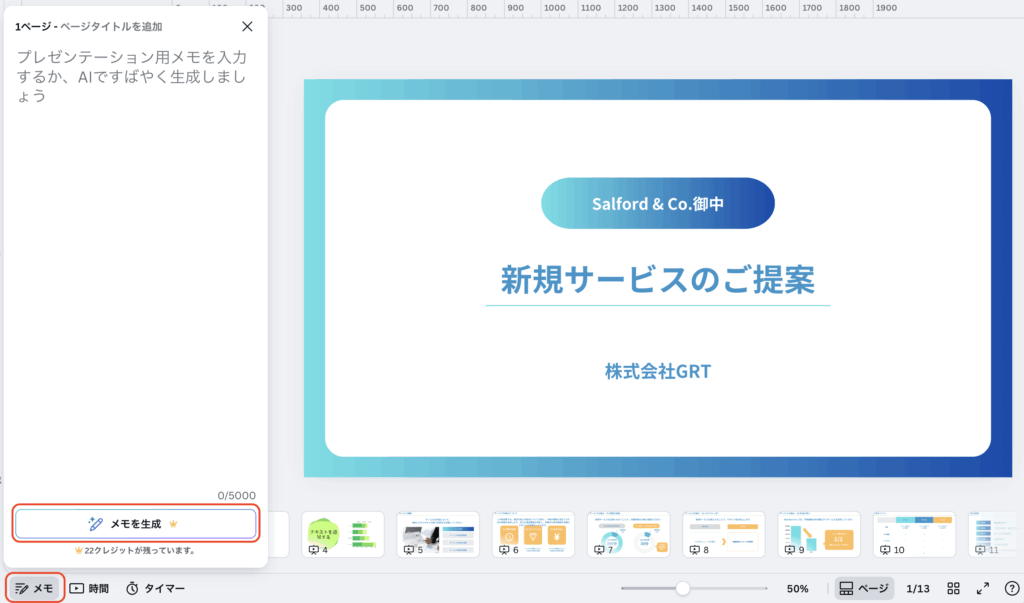1024x603 pixels.
Task: Enter fullscreen presentation mode
Action: tap(983, 588)
